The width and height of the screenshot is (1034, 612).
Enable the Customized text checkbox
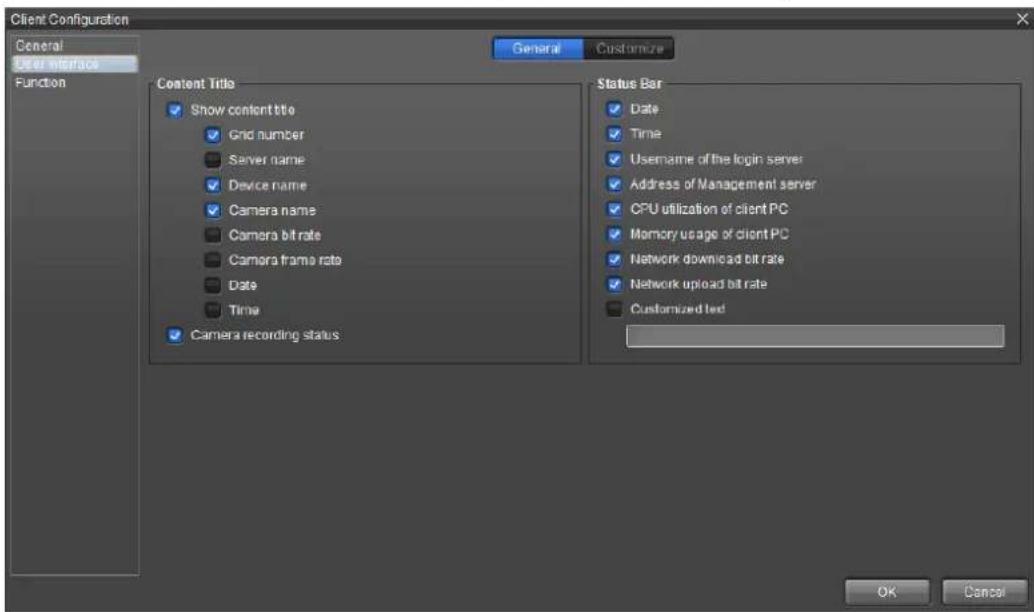tap(614, 309)
